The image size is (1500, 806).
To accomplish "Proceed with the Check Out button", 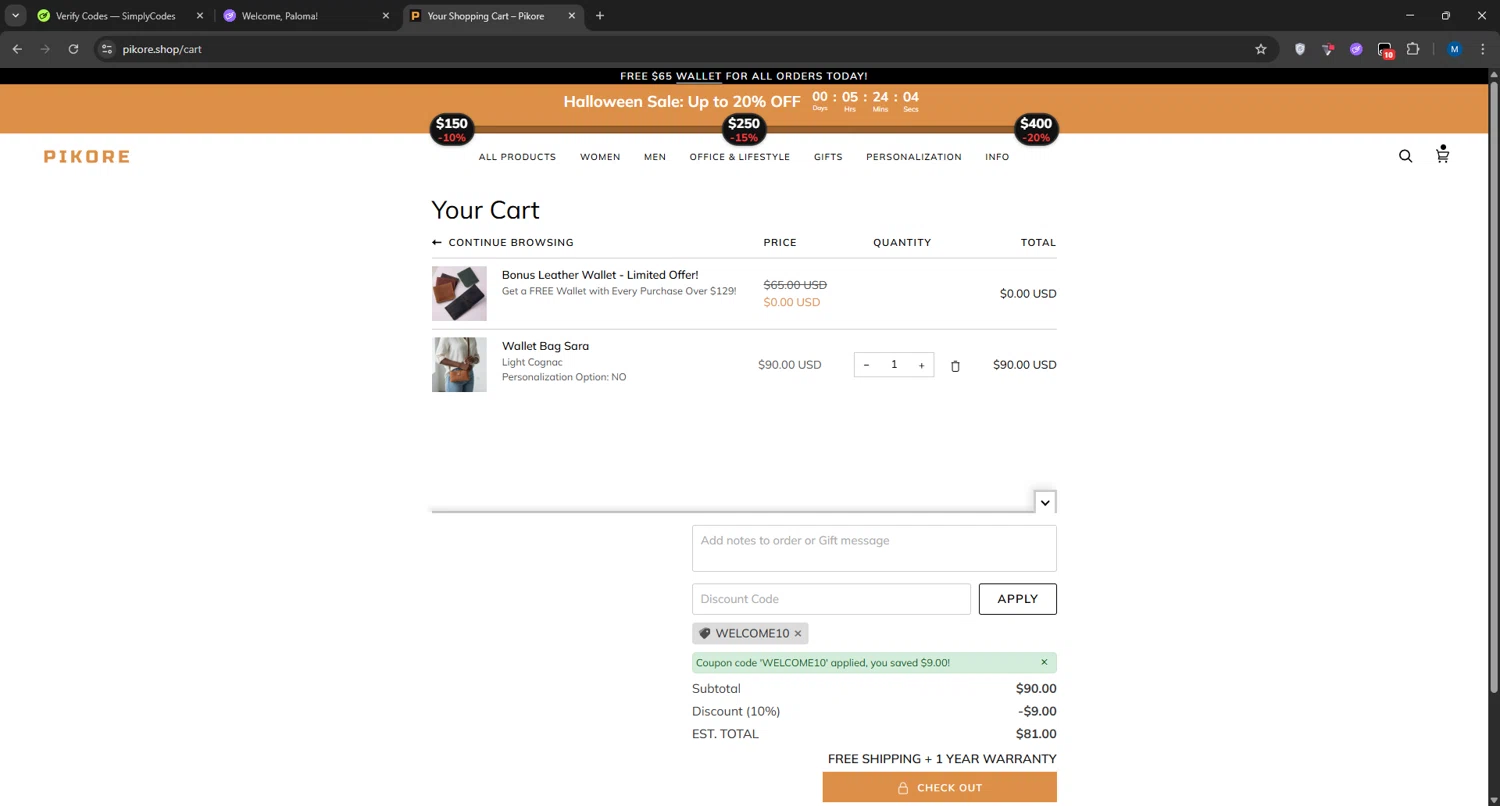I will pyautogui.click(x=940, y=787).
